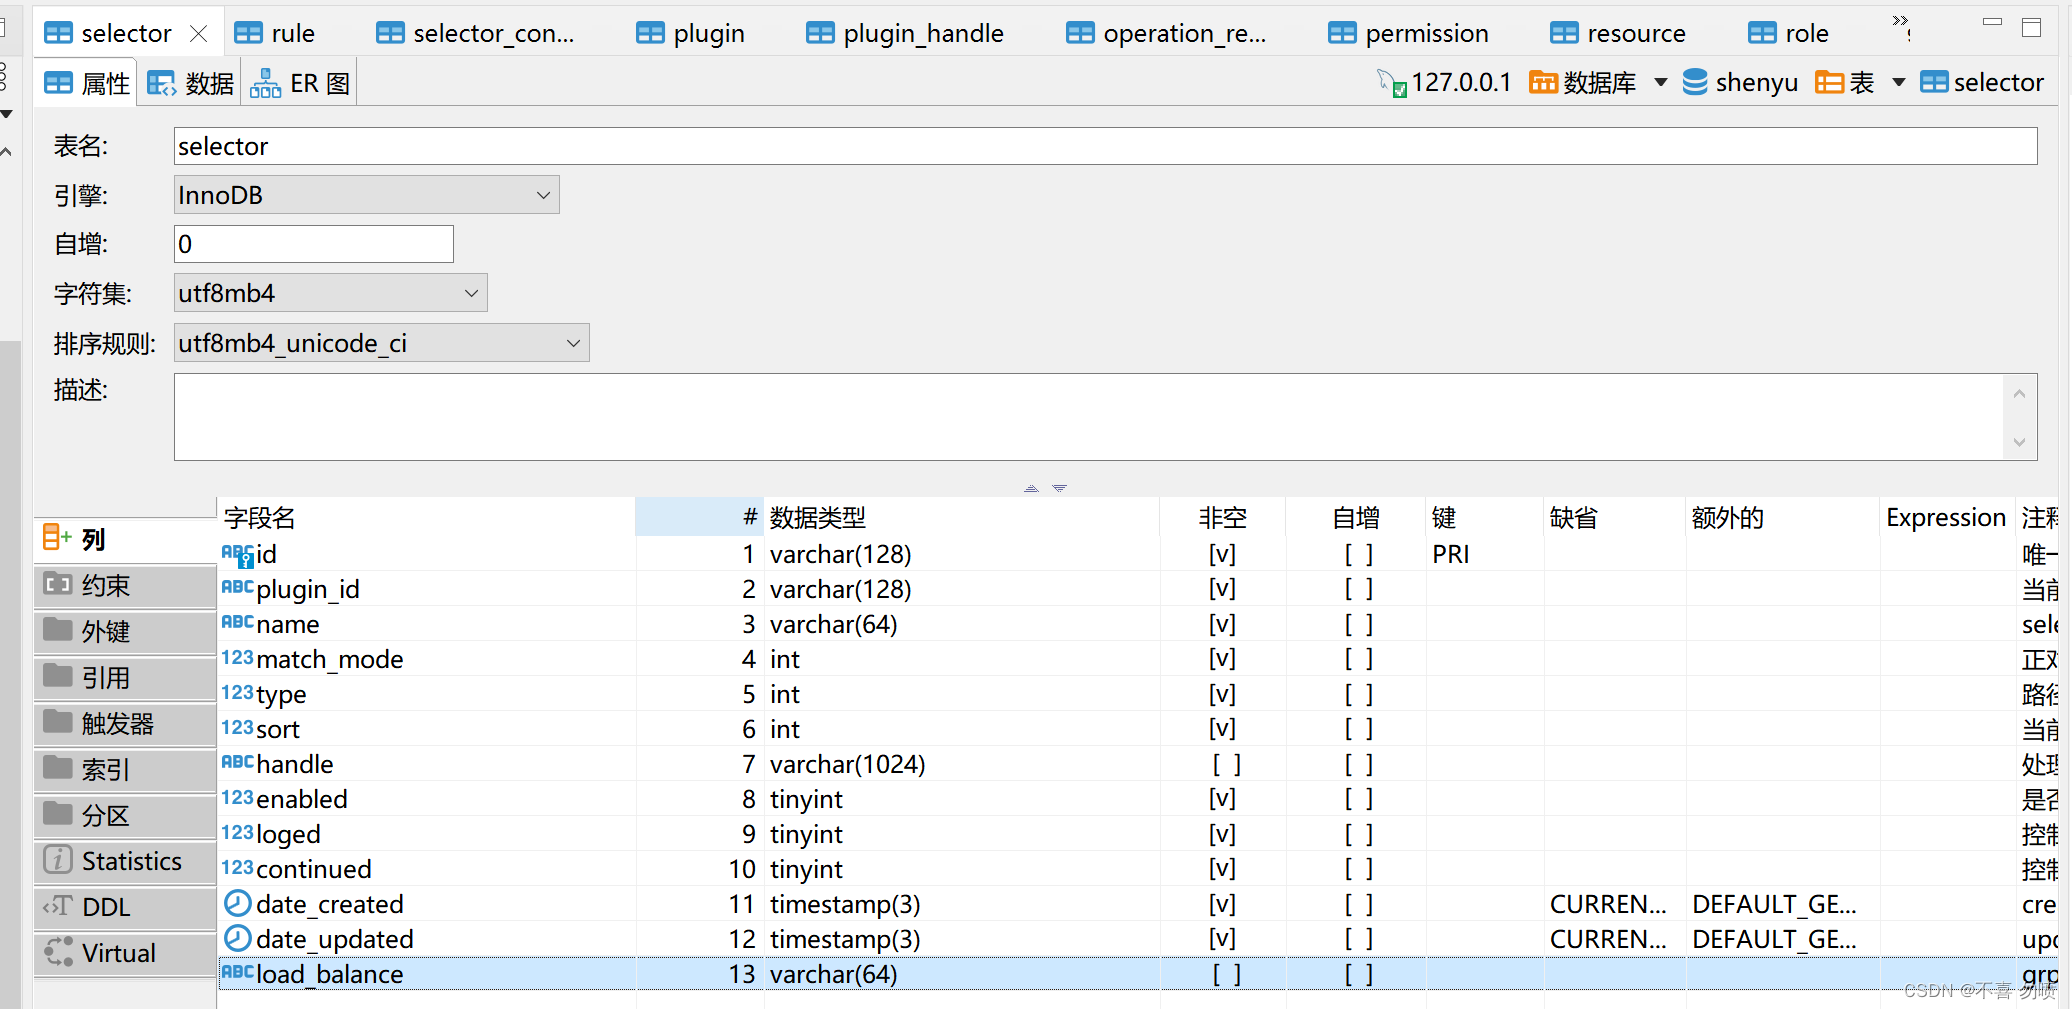Switch to the role tab

coord(1788,33)
